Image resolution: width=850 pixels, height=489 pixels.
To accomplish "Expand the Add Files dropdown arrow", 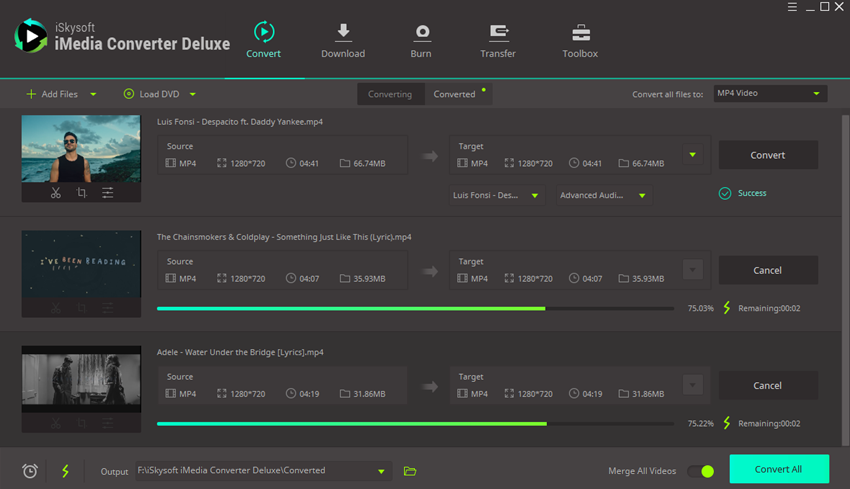I will point(93,94).
